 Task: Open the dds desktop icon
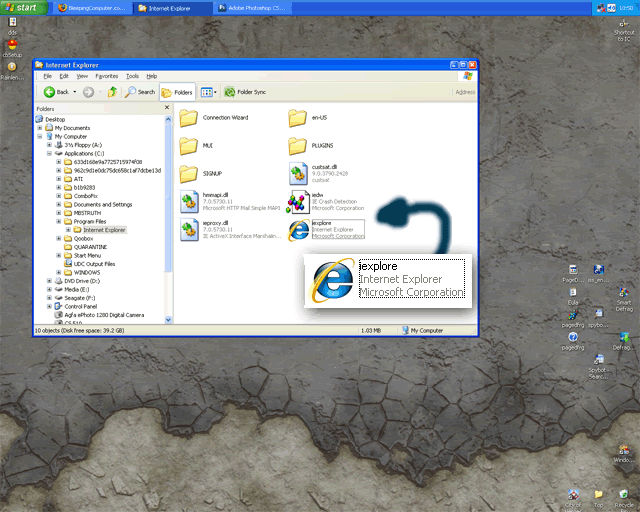(x=13, y=26)
